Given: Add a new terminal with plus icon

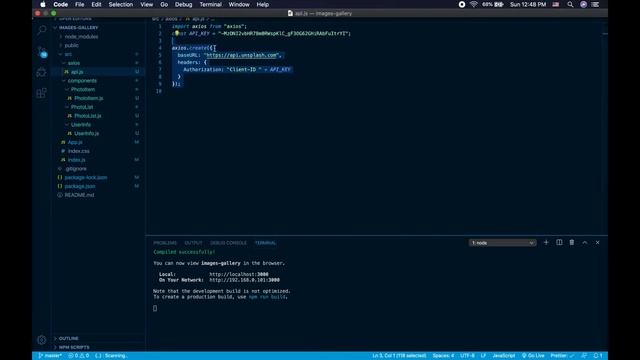Looking at the screenshot, I should [546, 242].
